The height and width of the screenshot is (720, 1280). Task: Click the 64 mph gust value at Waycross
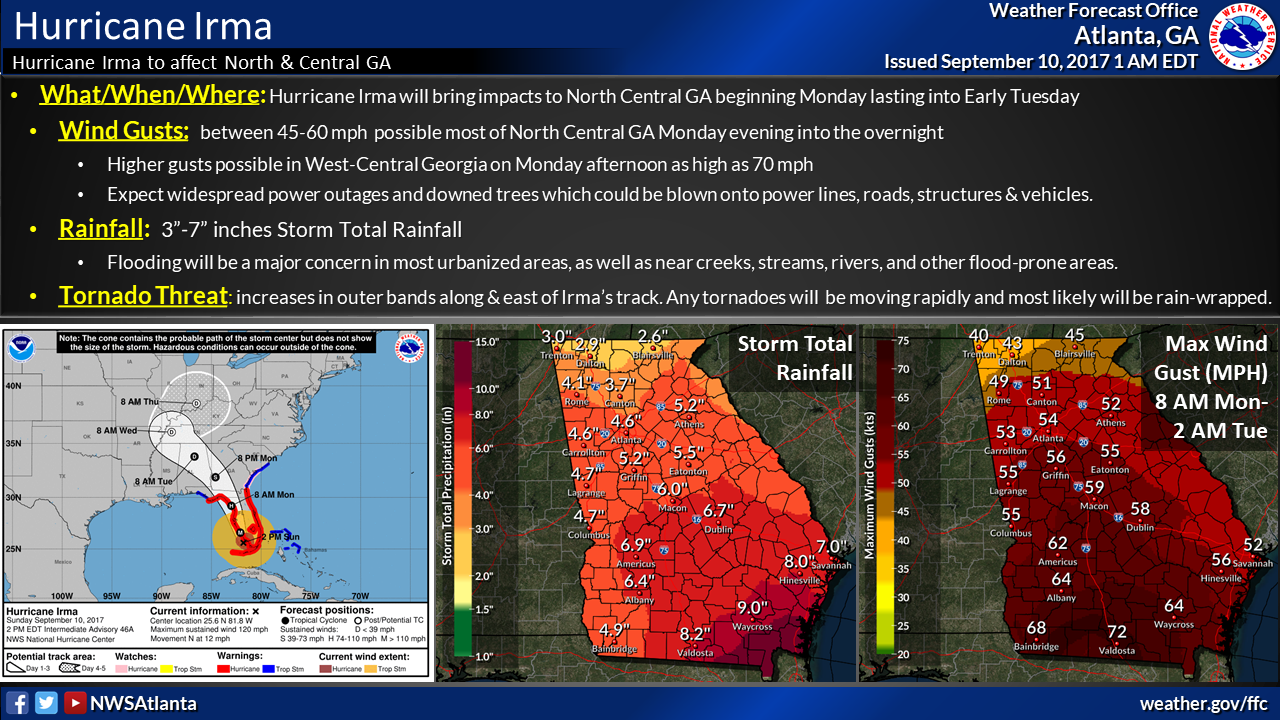click(1174, 606)
